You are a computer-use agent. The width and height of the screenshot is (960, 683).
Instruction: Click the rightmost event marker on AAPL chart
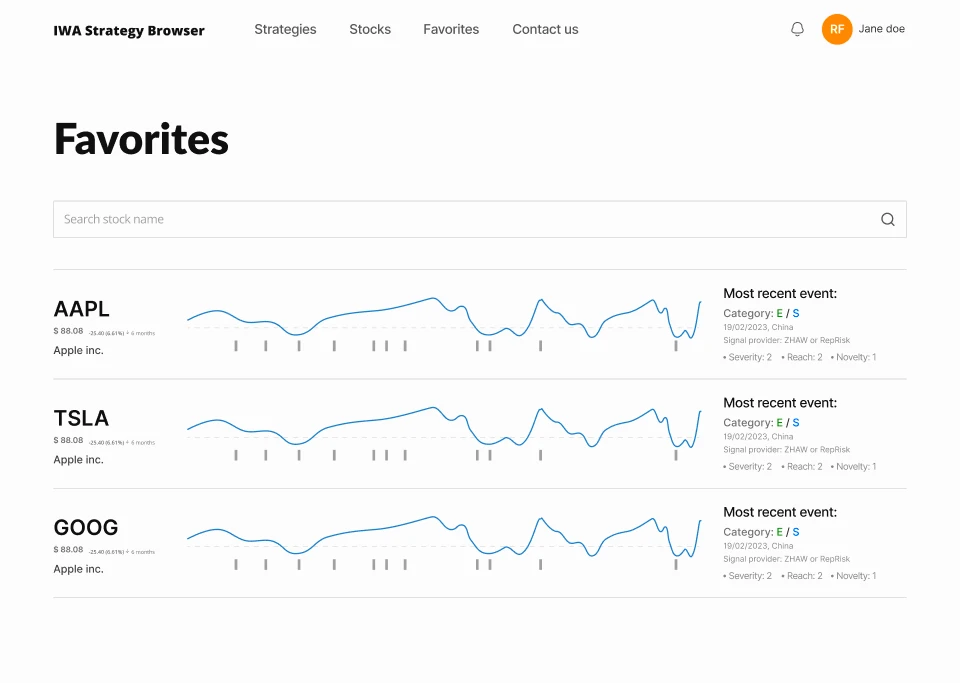pos(676,345)
